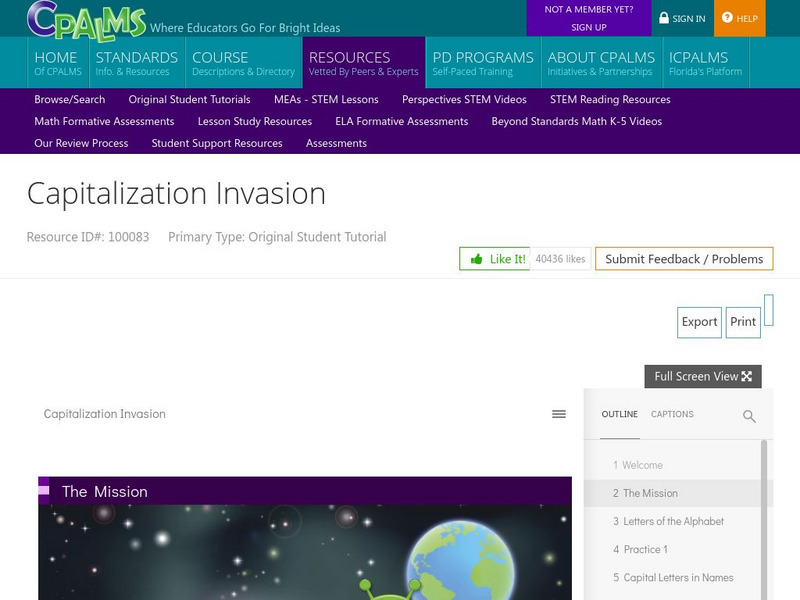Click the CPALMS logo
Image resolution: width=800 pixels, height=600 pixels.
[x=86, y=19]
